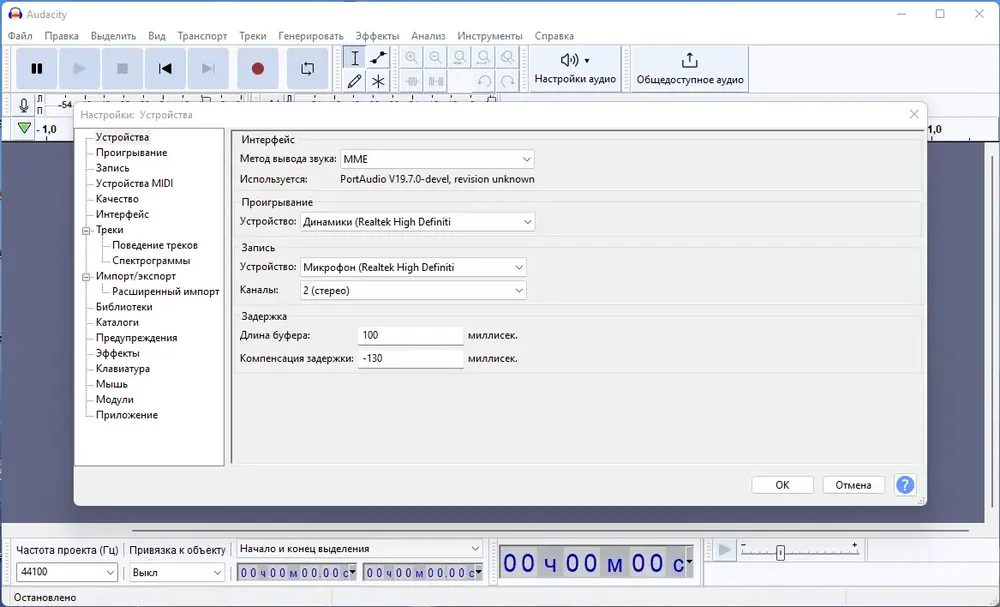Click the Redo arrow icon
This screenshot has height=607, width=1000.
click(507, 81)
